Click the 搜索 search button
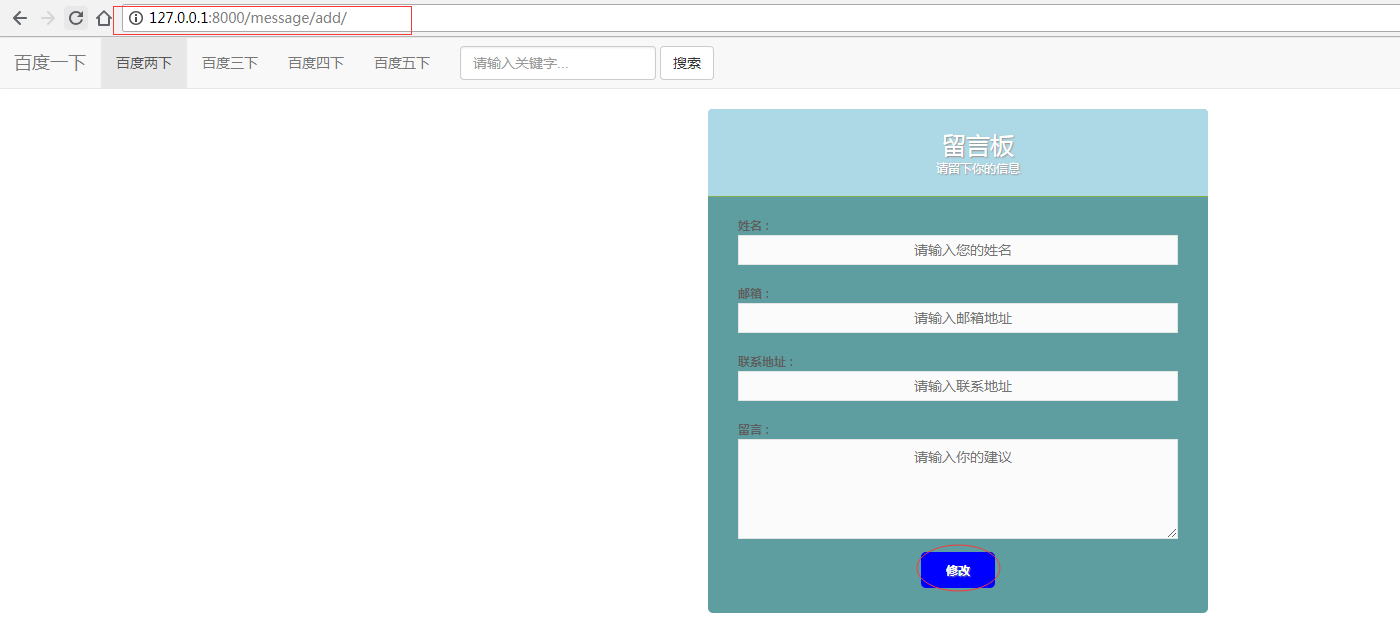The image size is (1400, 636). pyautogui.click(x=686, y=62)
